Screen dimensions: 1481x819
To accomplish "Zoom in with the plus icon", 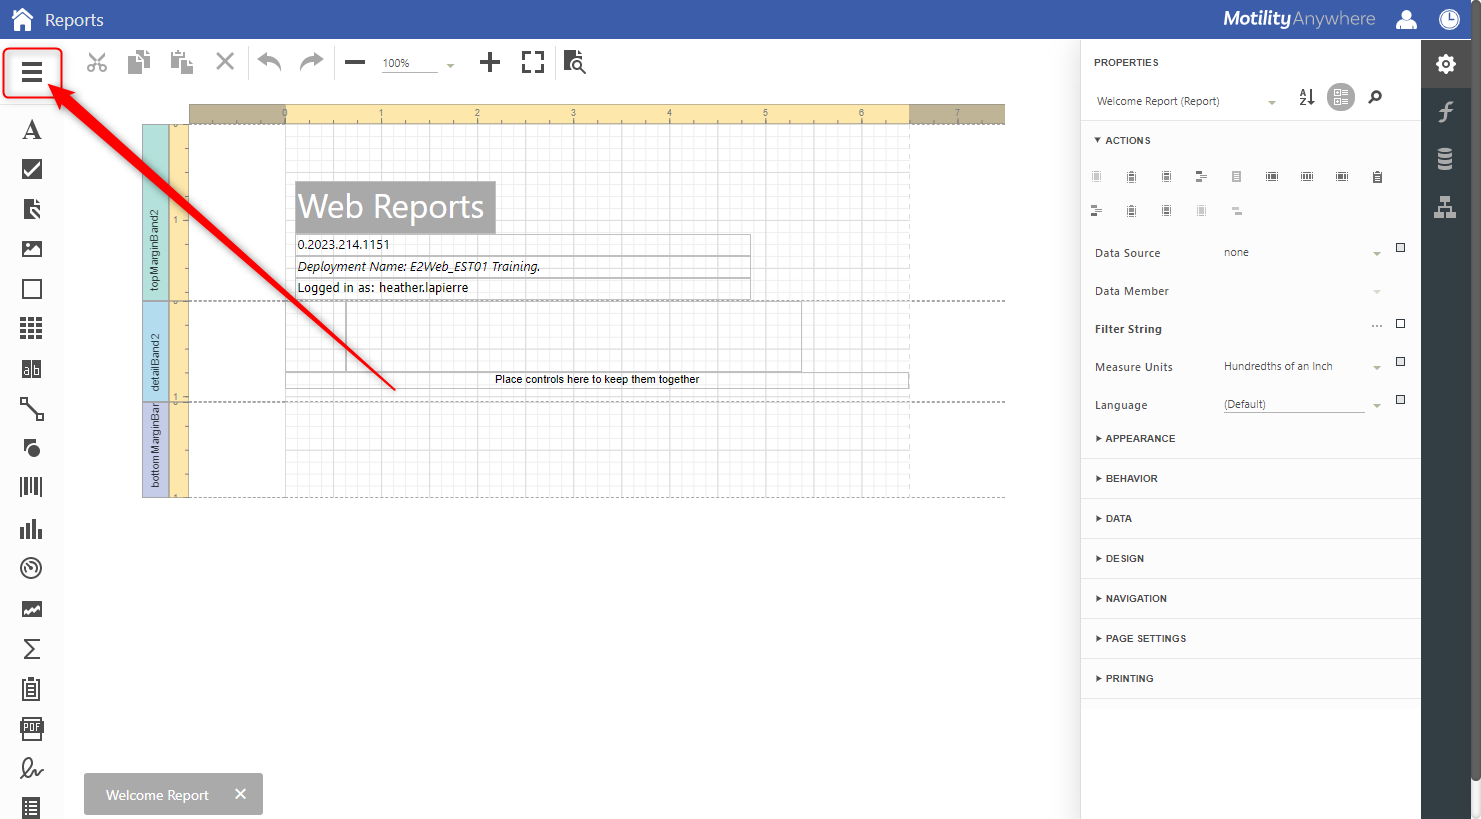I will point(490,62).
